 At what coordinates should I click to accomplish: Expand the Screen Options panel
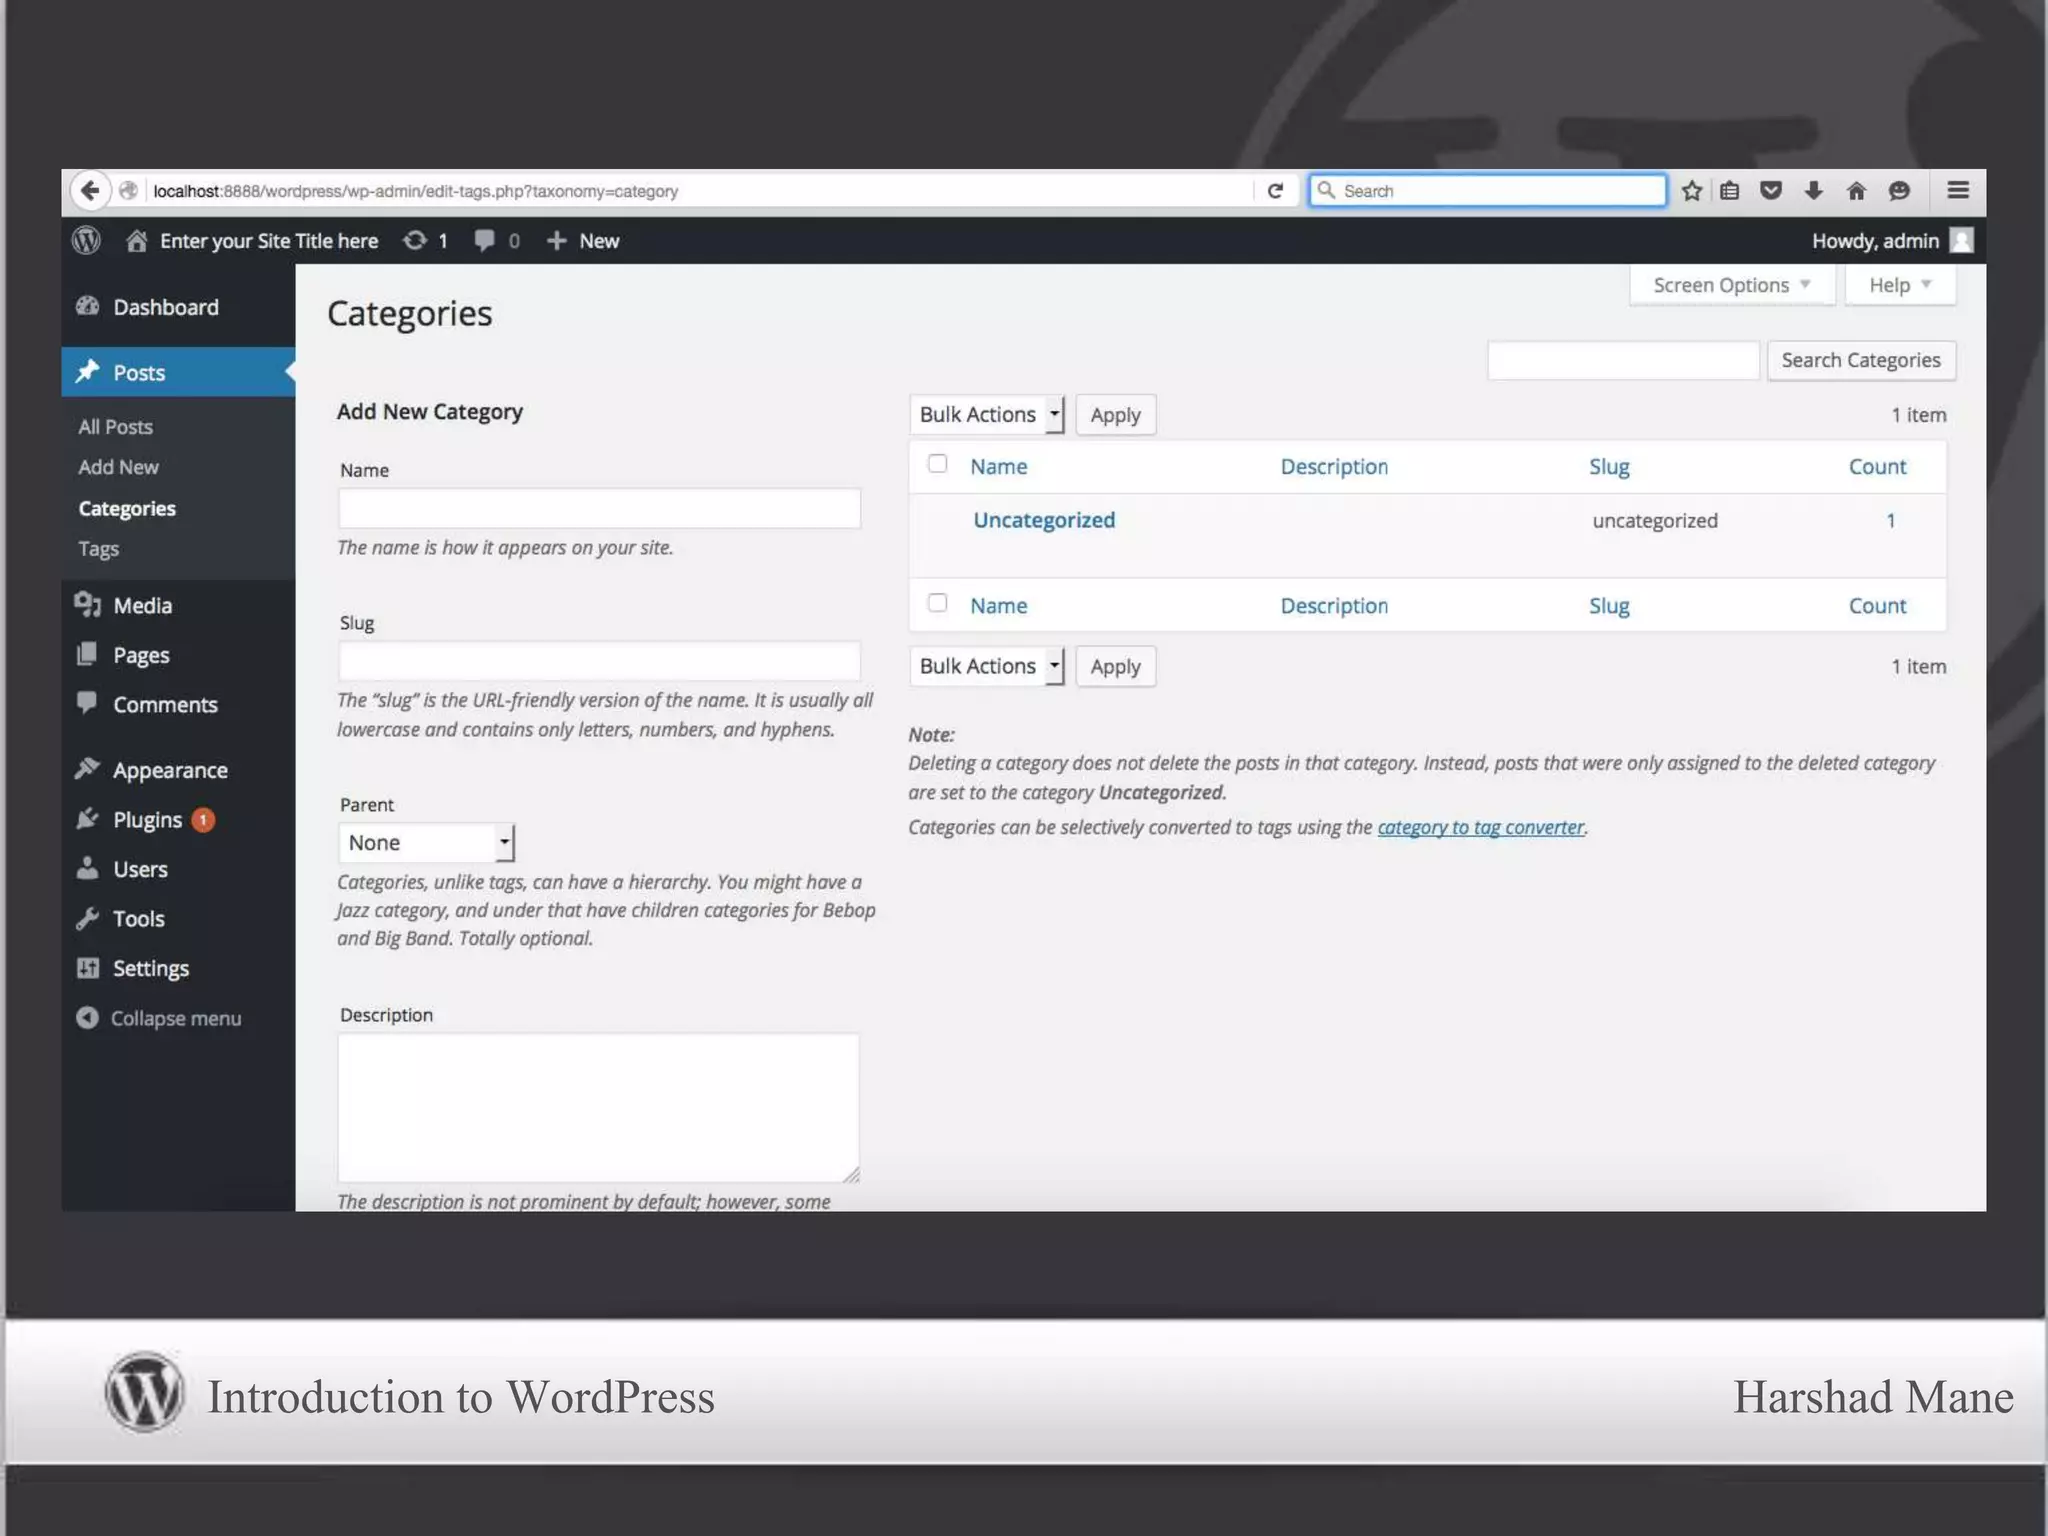pos(1732,285)
